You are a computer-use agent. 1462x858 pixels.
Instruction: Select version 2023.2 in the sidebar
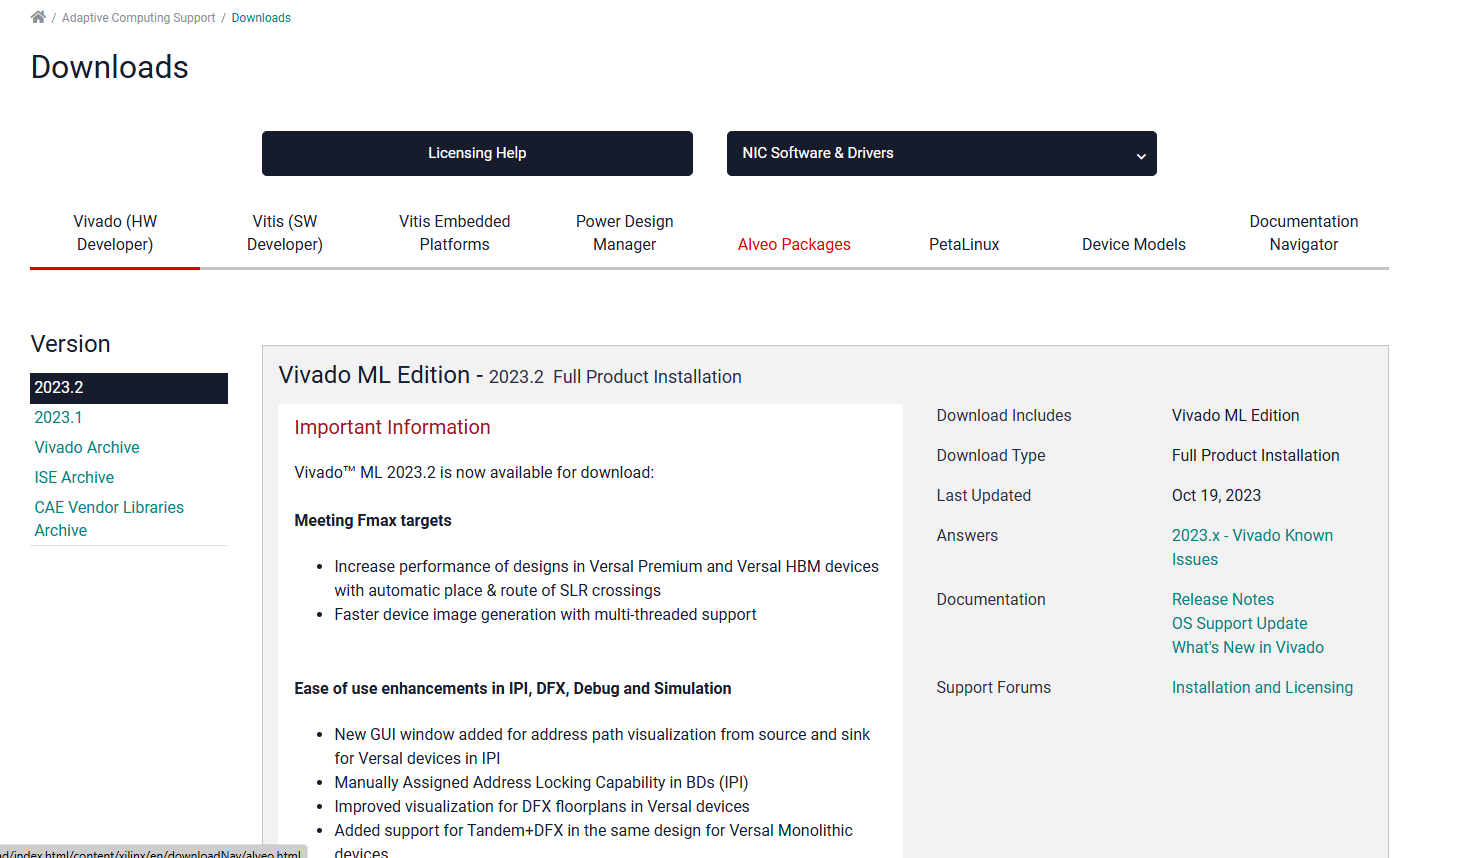coord(129,388)
